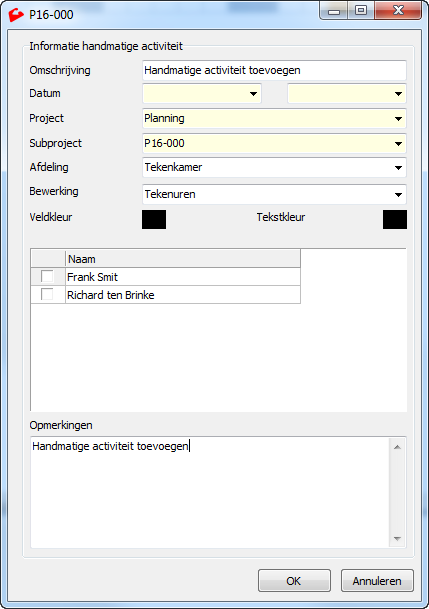
Task: Cancel with the Annuleren button
Action: 377,581
